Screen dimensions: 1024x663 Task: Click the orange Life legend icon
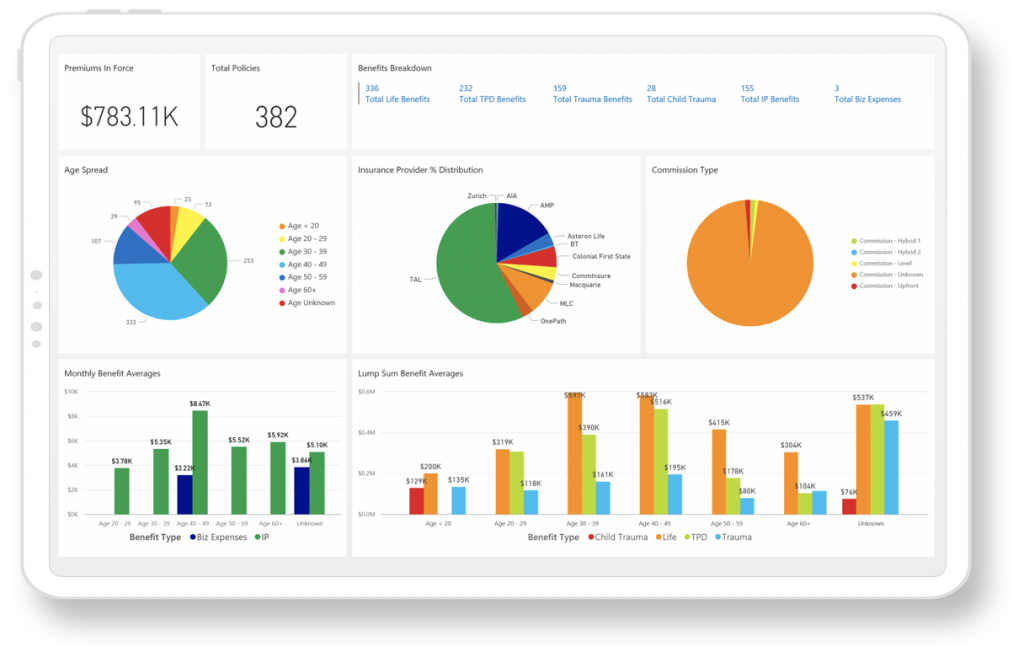[658, 536]
